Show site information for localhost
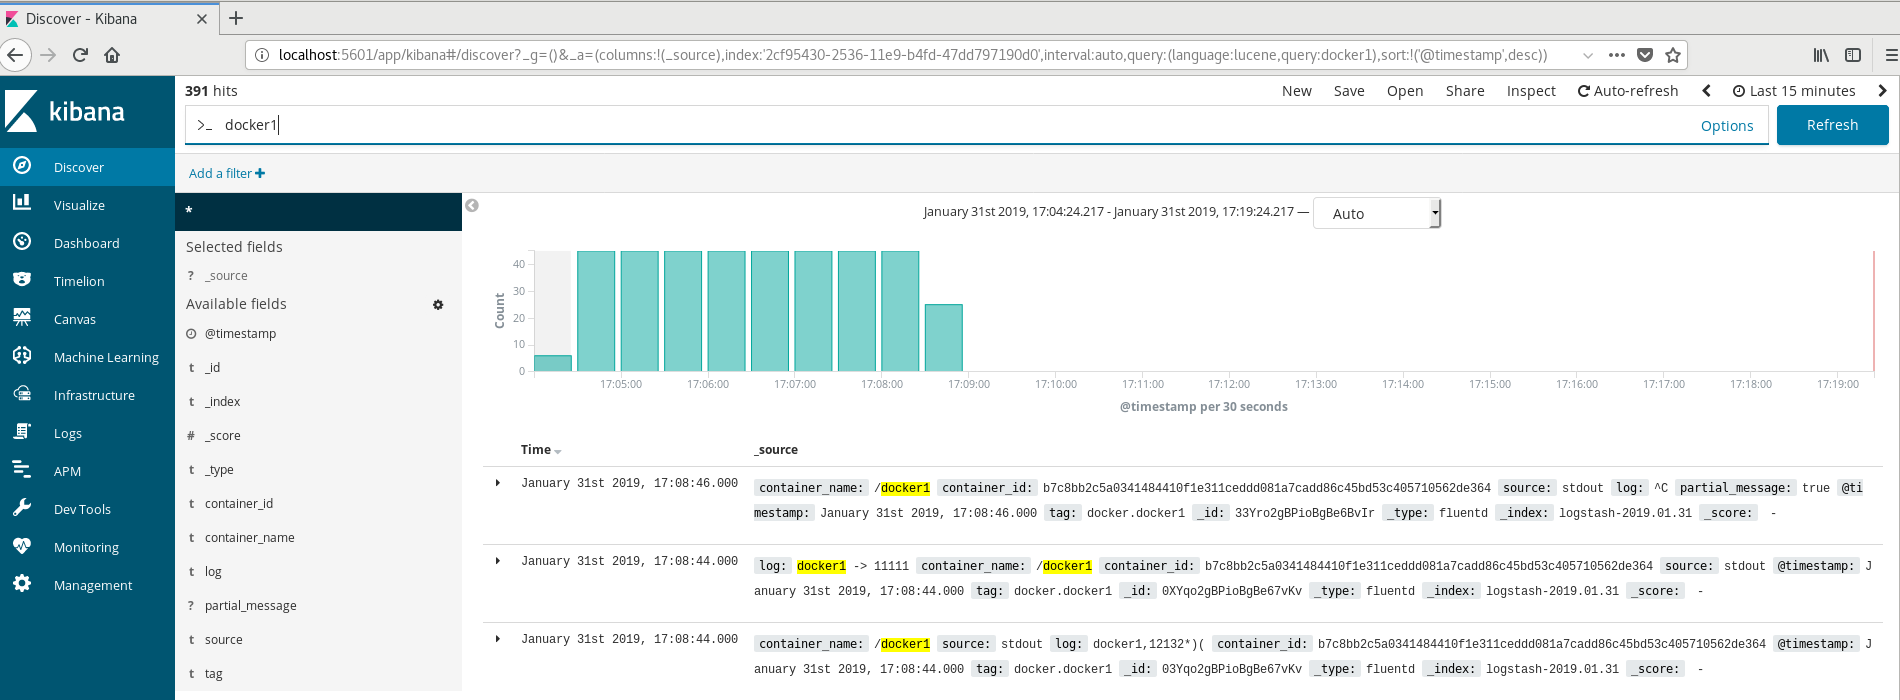 [x=262, y=55]
